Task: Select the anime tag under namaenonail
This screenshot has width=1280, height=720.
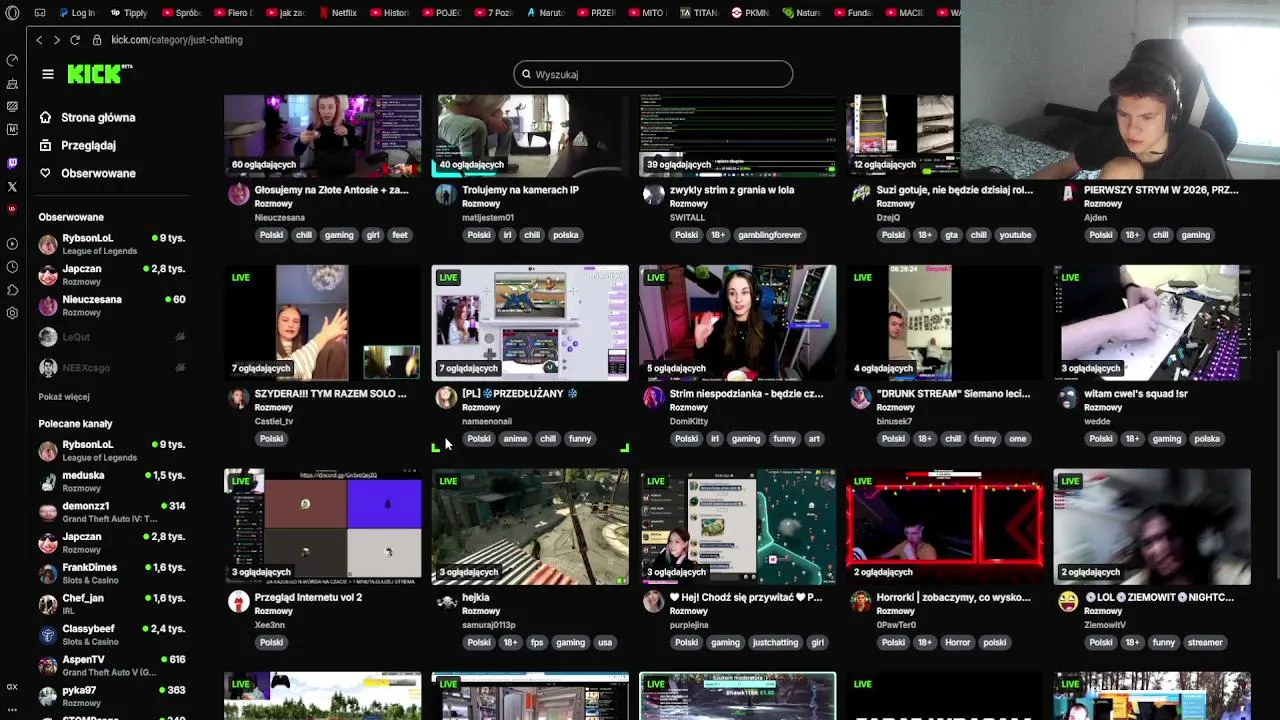Action: [x=515, y=439]
